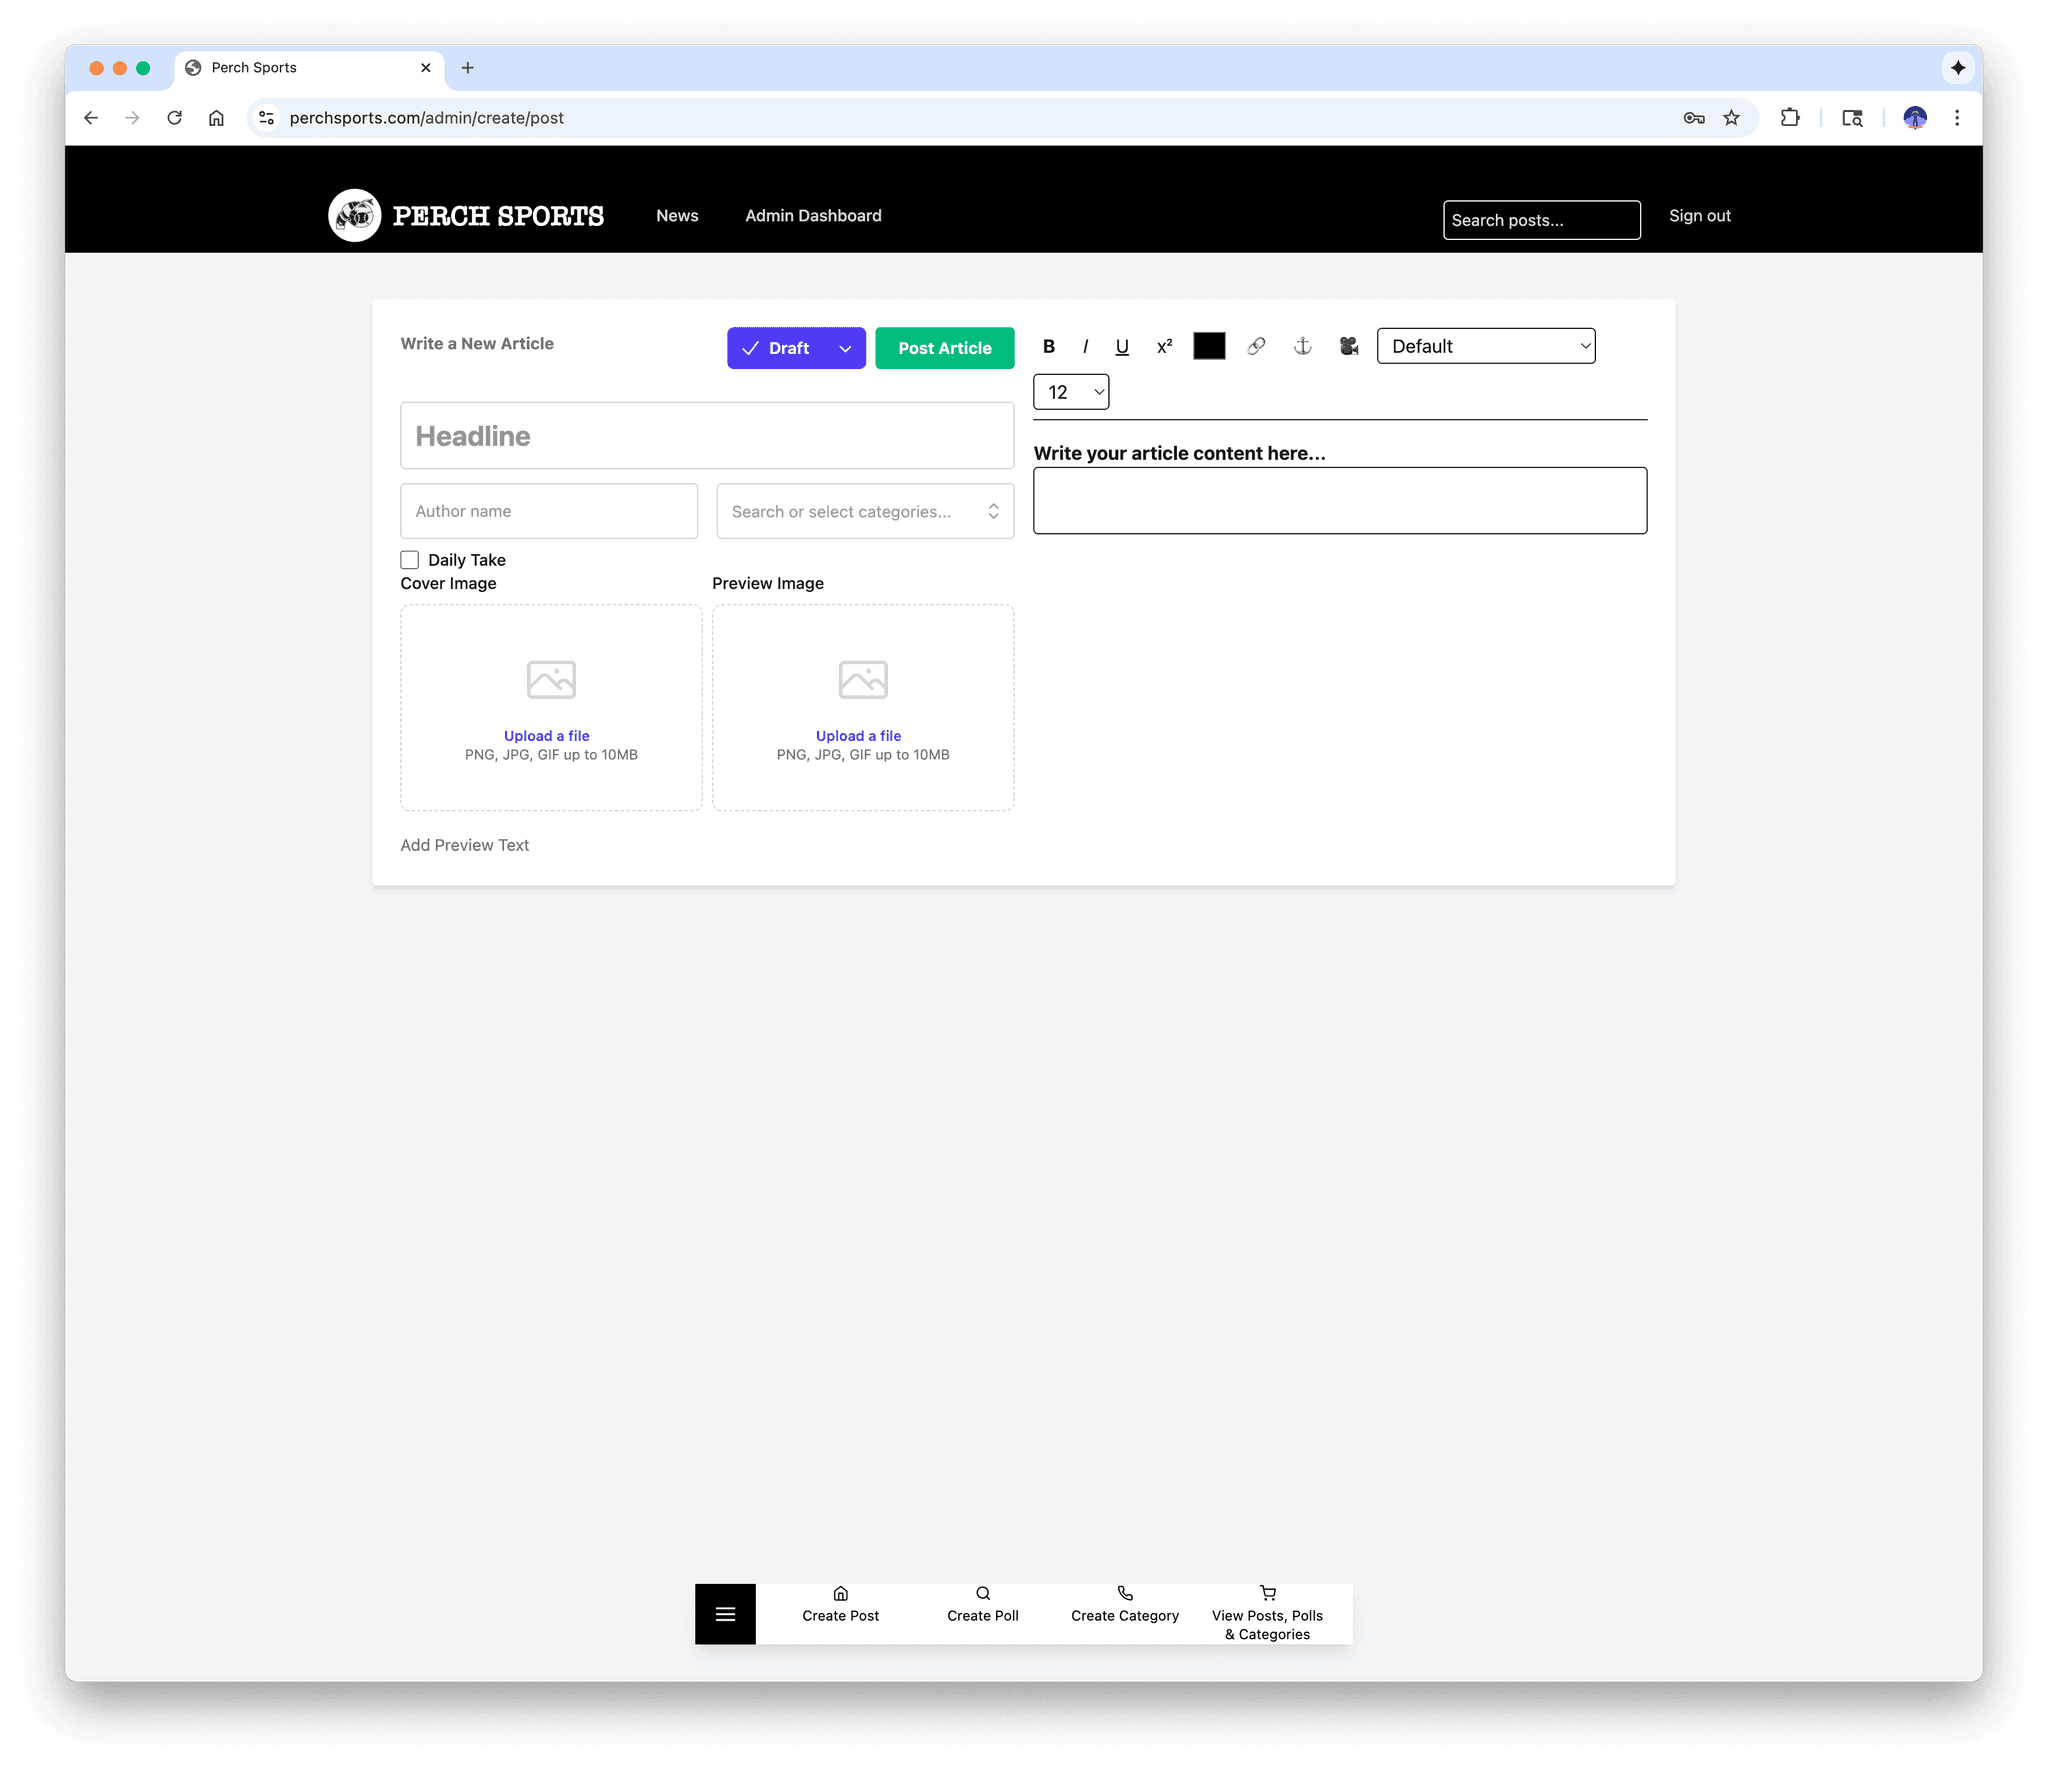Open the black text color swatch

[1209, 346]
